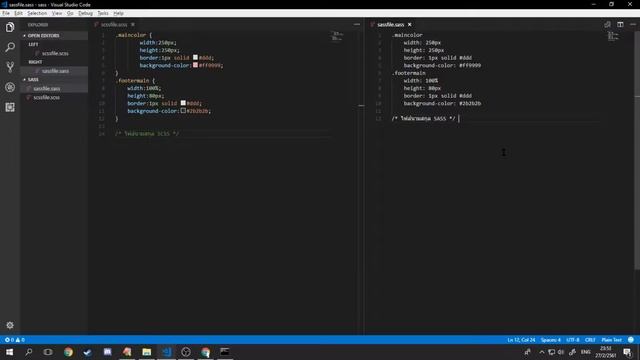
Task: Click the network icon in system tray
Action: pyautogui.click(x=551, y=352)
